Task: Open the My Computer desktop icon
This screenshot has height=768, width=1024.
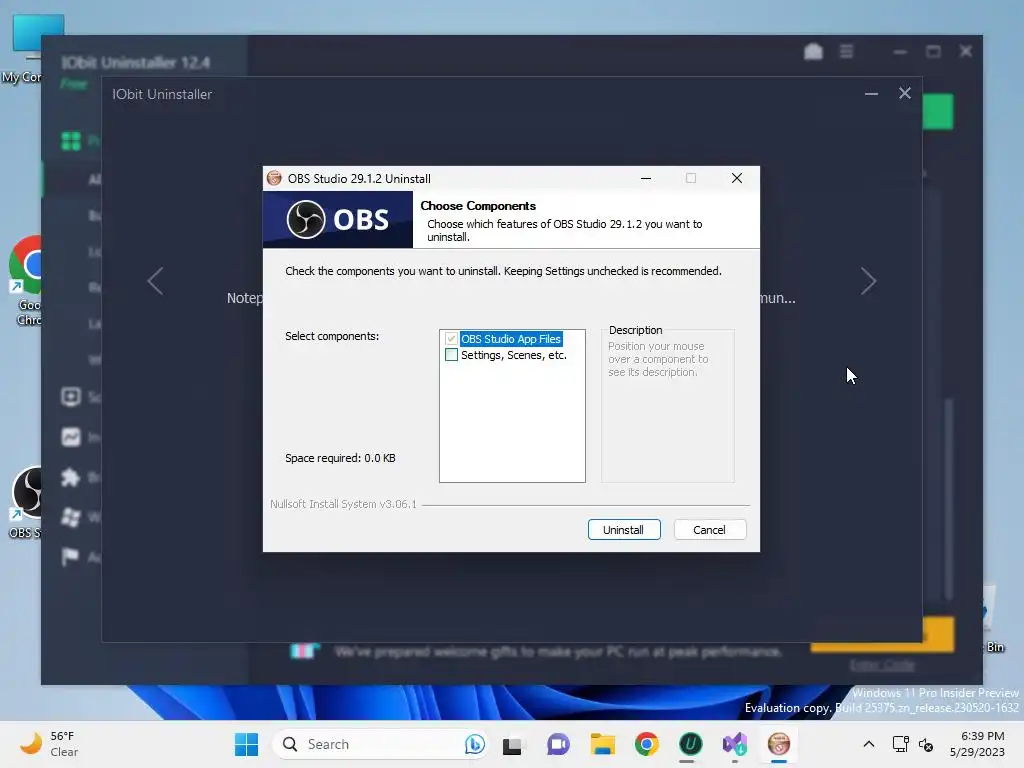Action: click(x=26, y=49)
